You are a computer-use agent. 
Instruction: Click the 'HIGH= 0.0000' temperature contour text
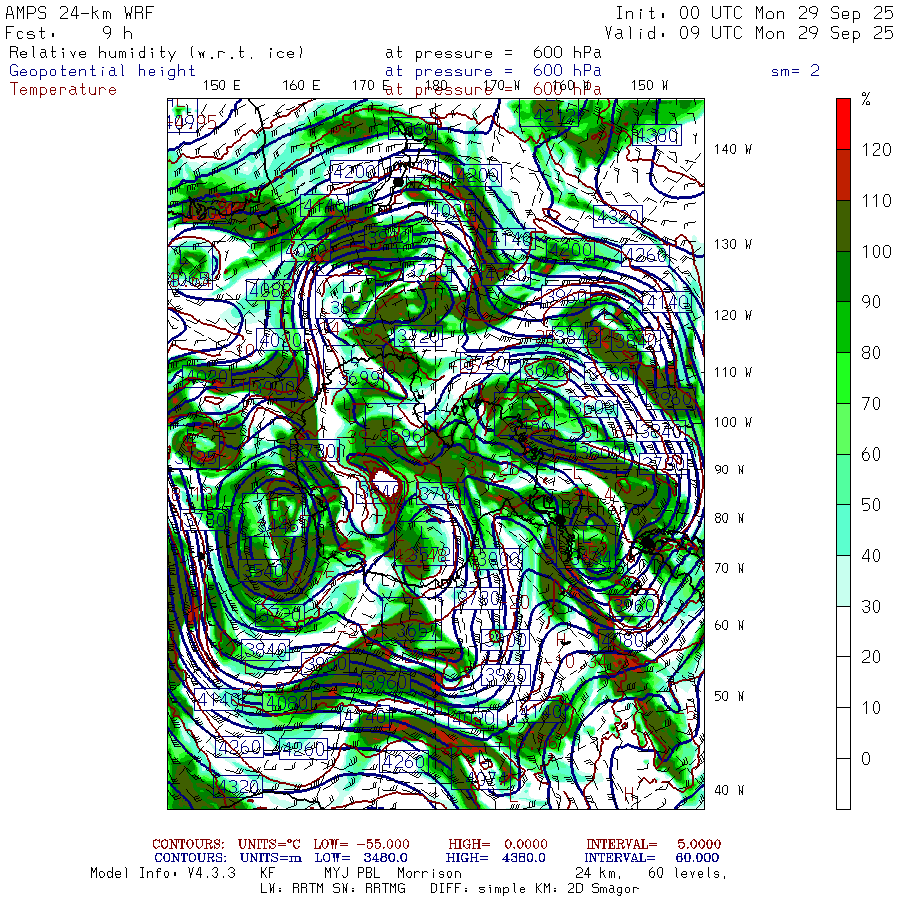click(498, 844)
